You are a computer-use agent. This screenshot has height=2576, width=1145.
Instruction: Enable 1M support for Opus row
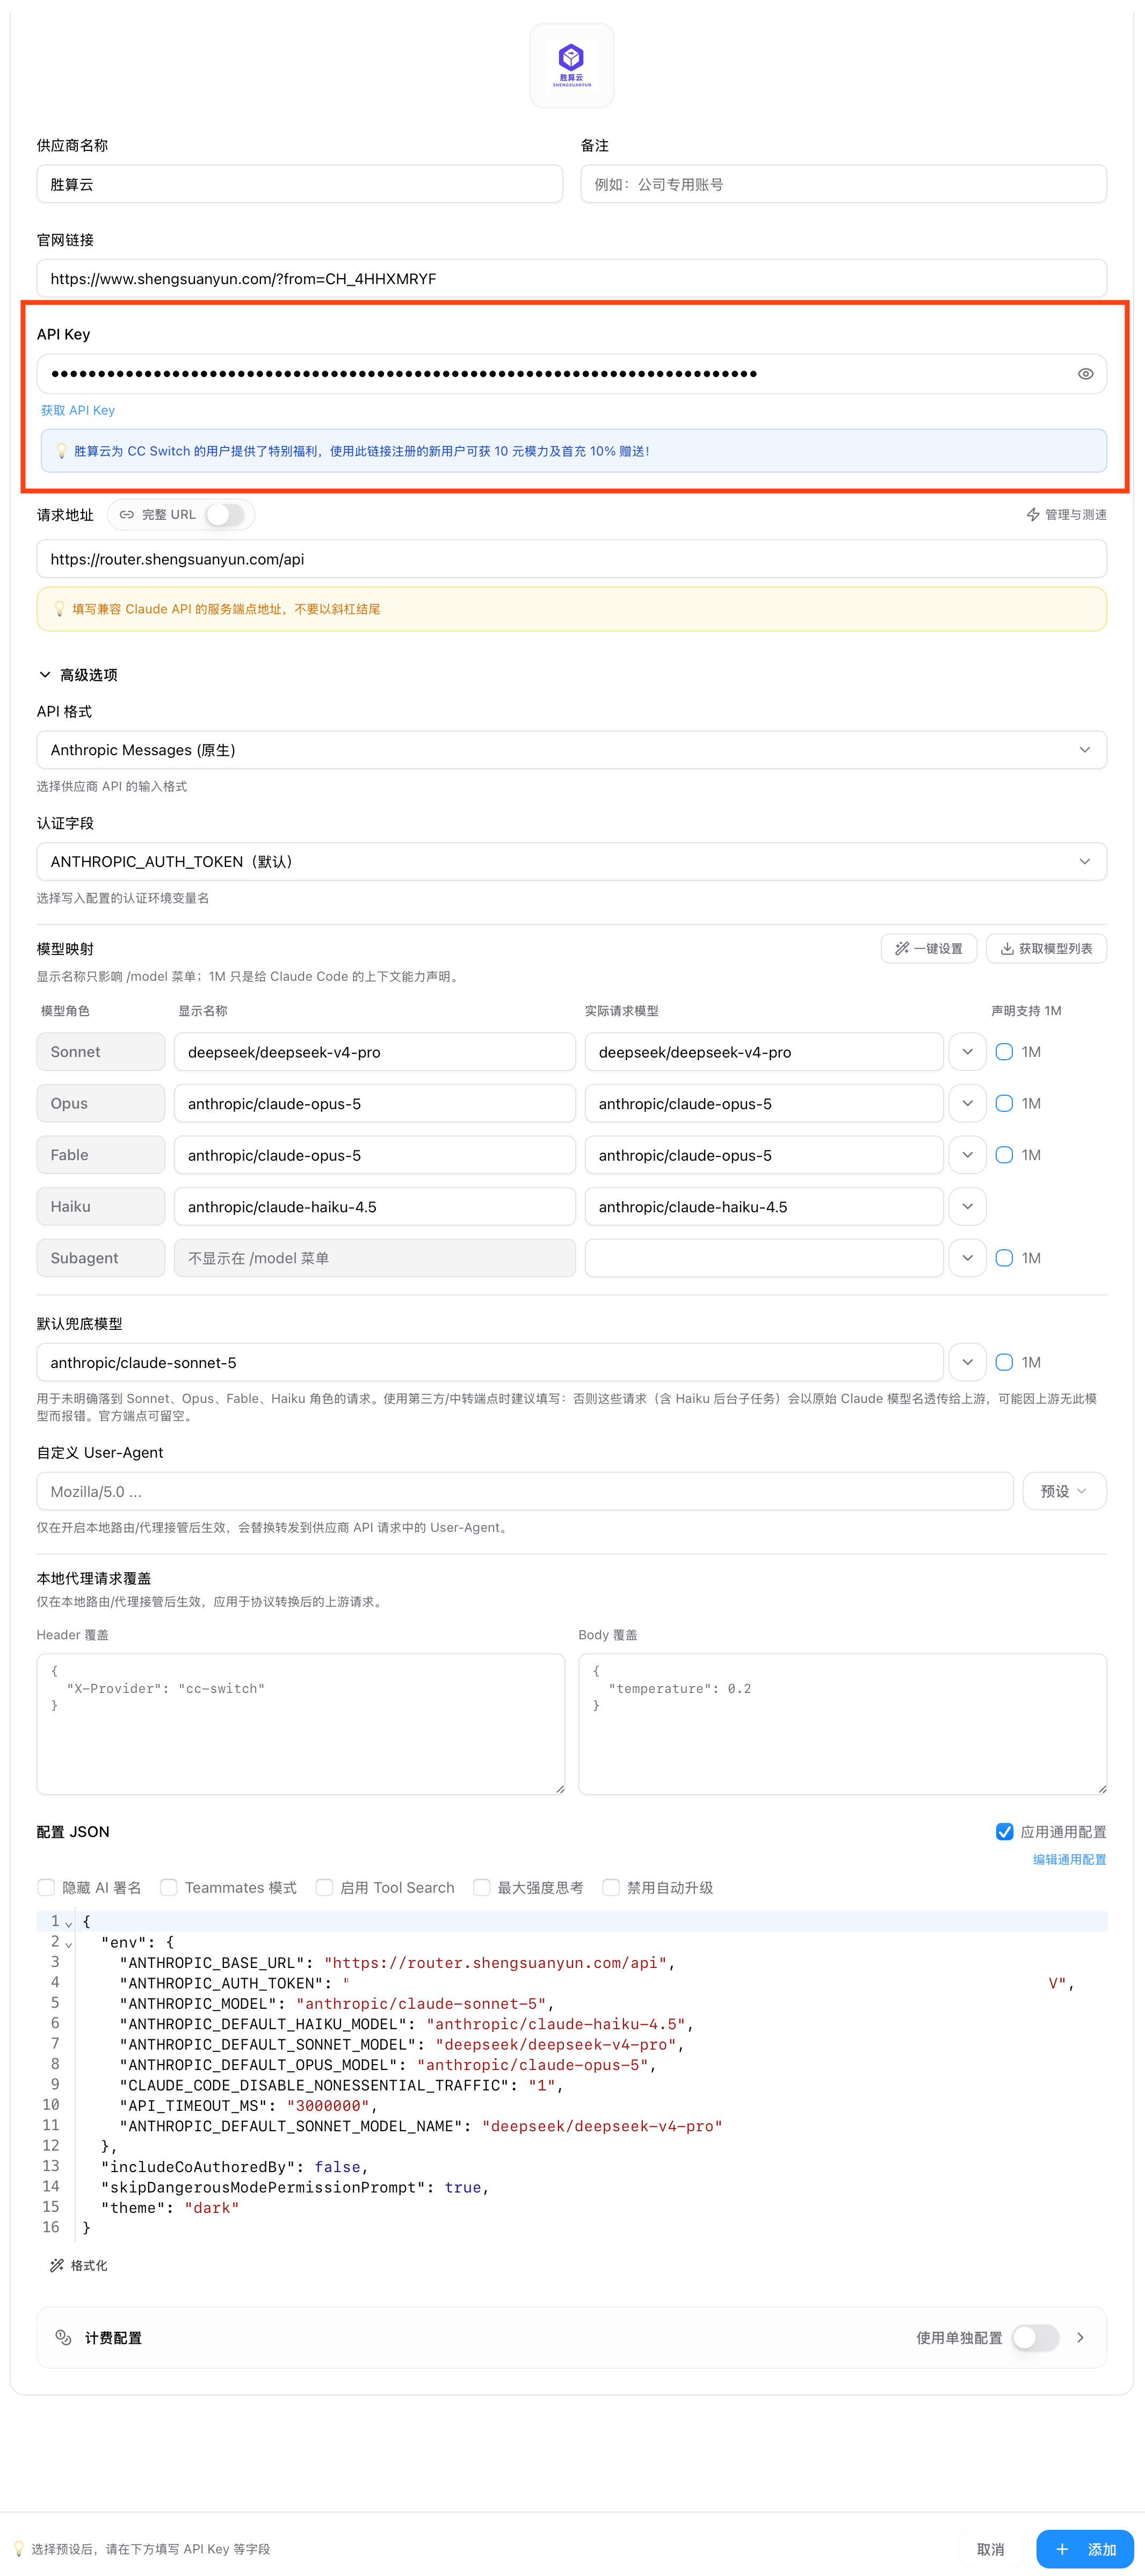tap(1004, 1104)
